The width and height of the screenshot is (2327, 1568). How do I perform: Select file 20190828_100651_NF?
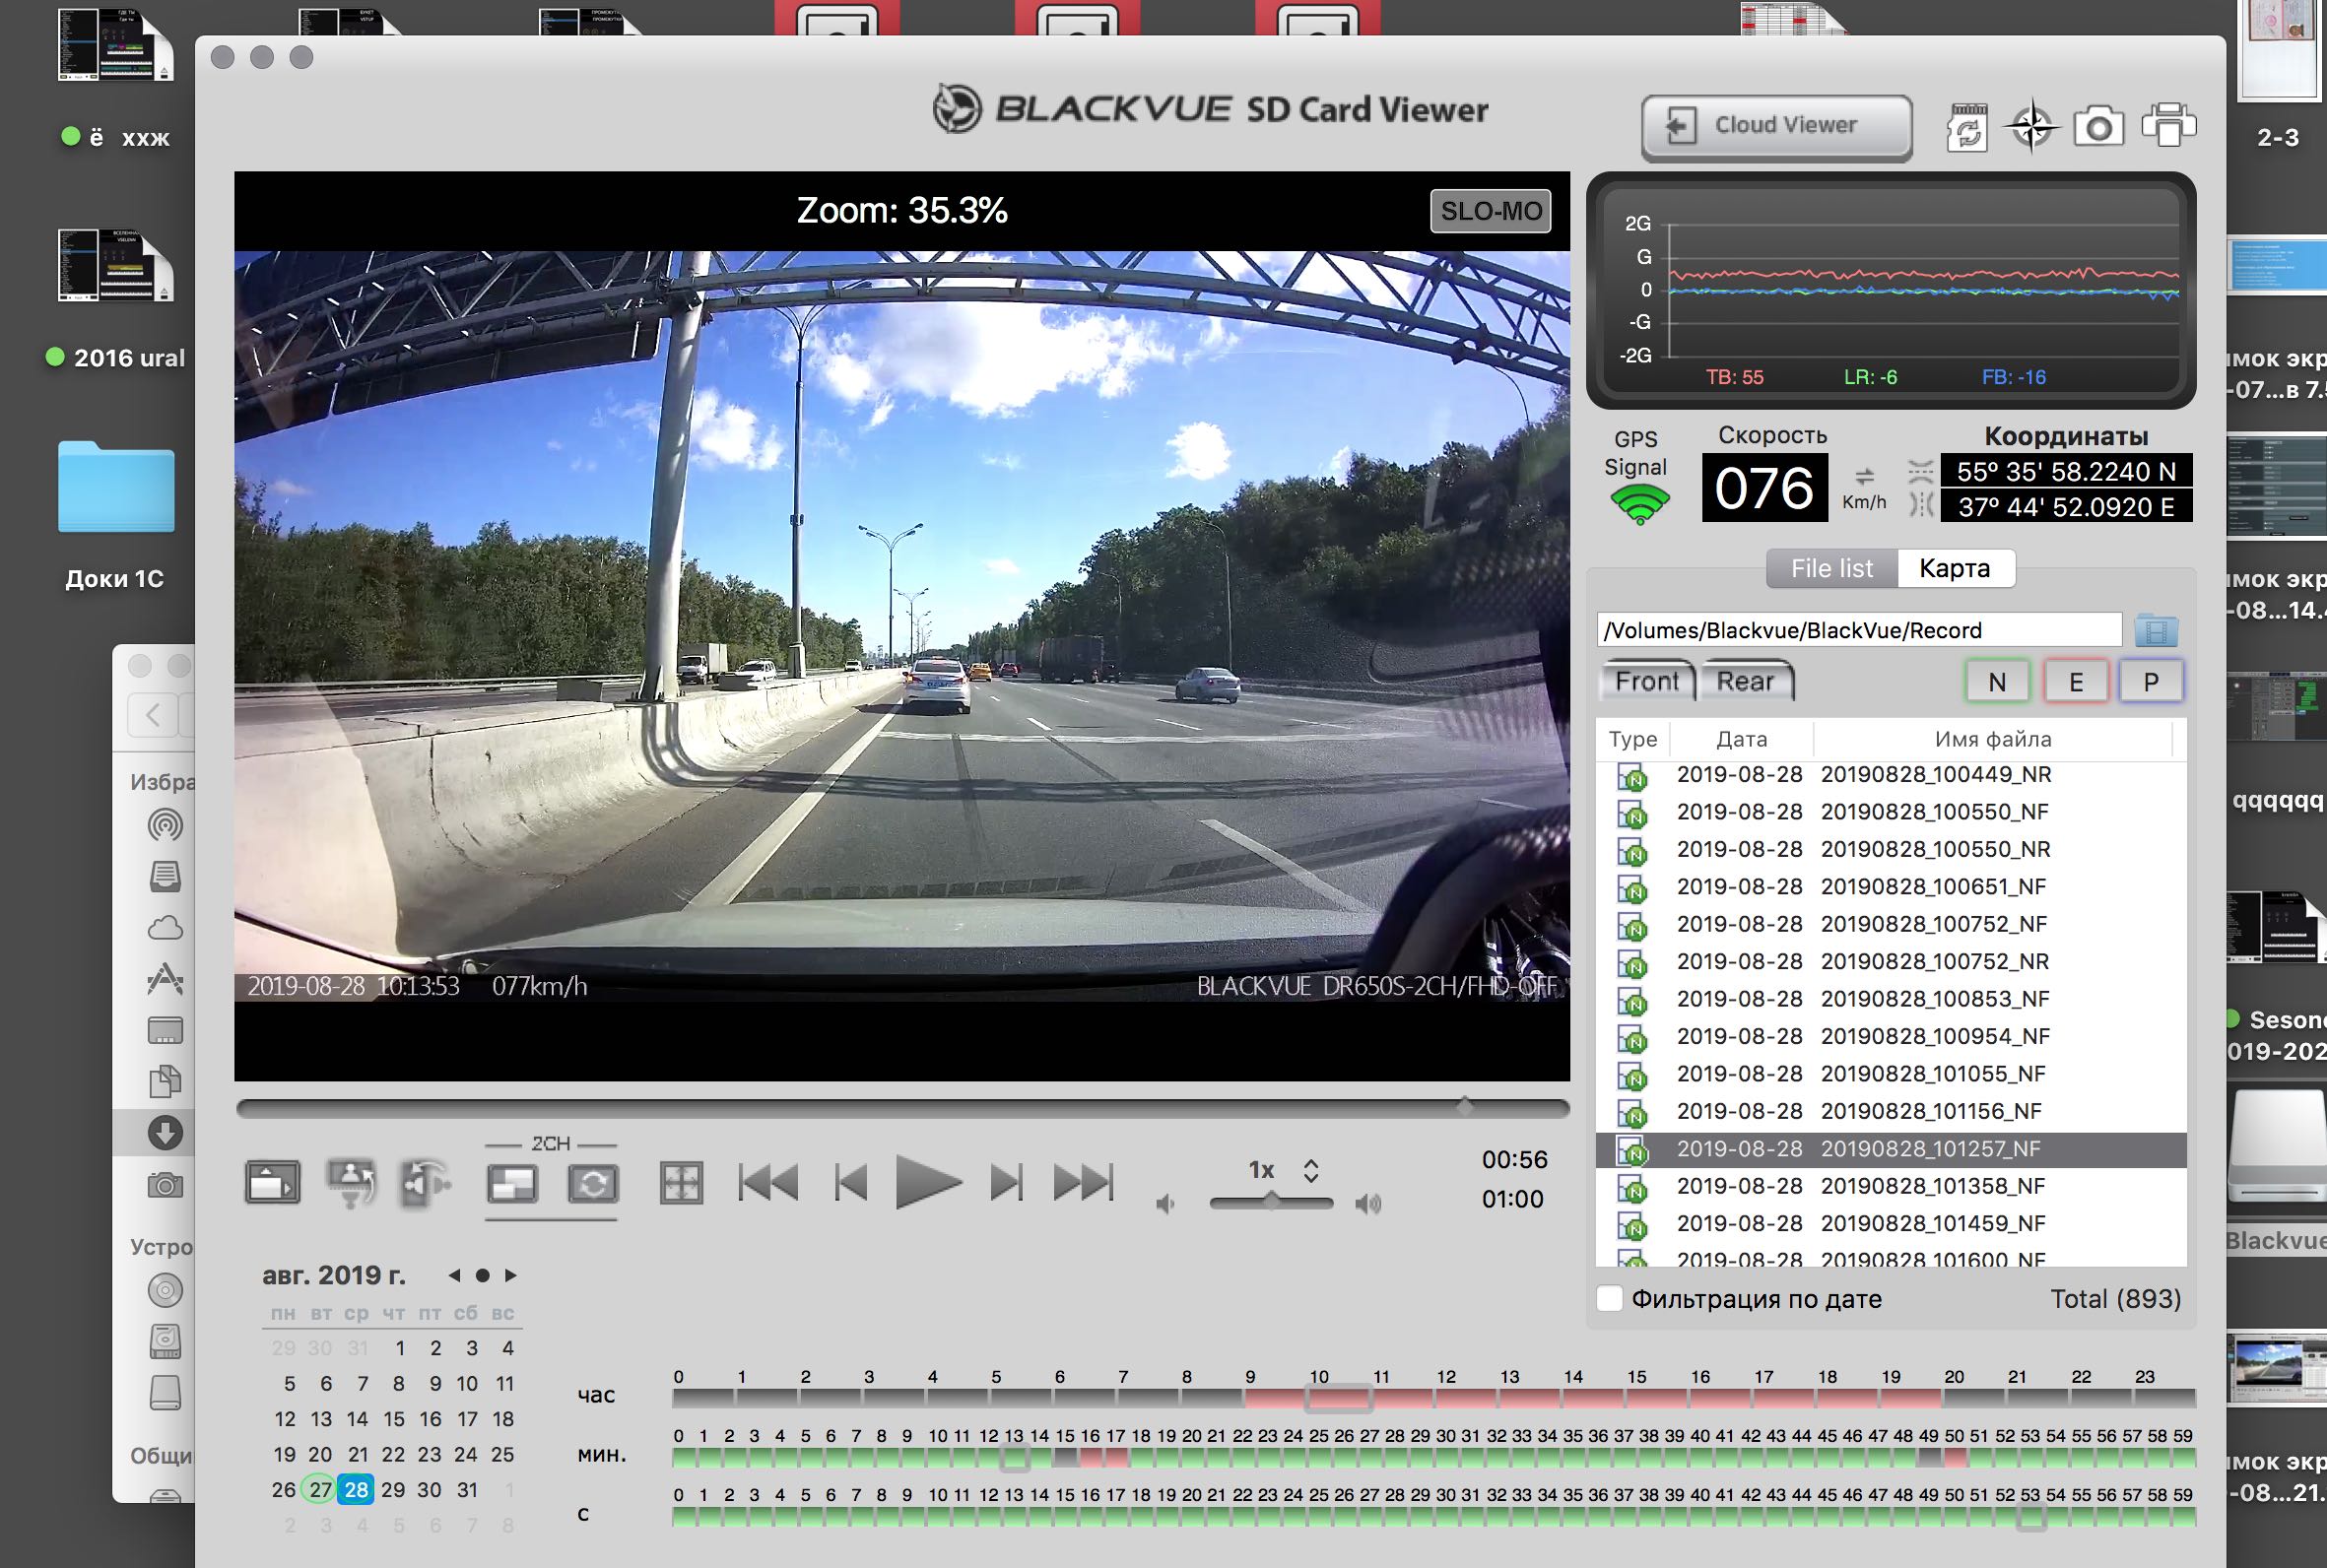(1891, 887)
